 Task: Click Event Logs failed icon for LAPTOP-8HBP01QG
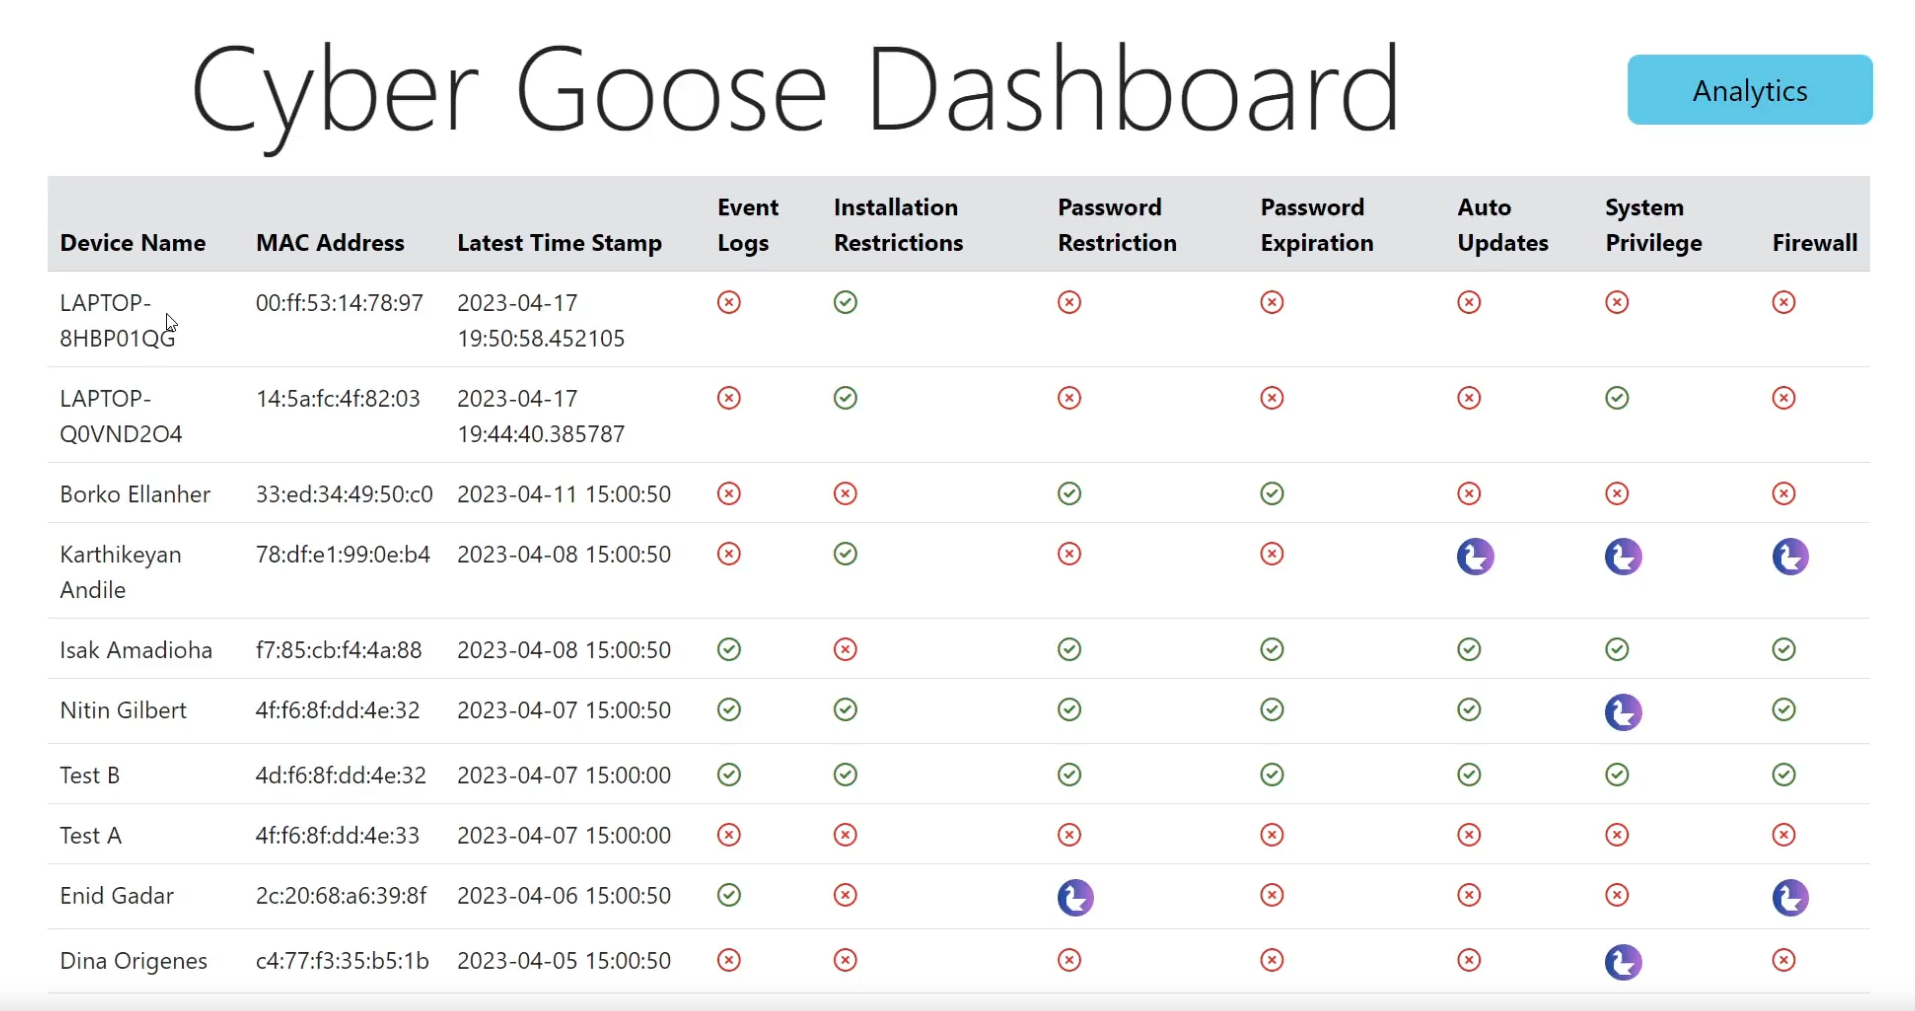[x=729, y=302]
